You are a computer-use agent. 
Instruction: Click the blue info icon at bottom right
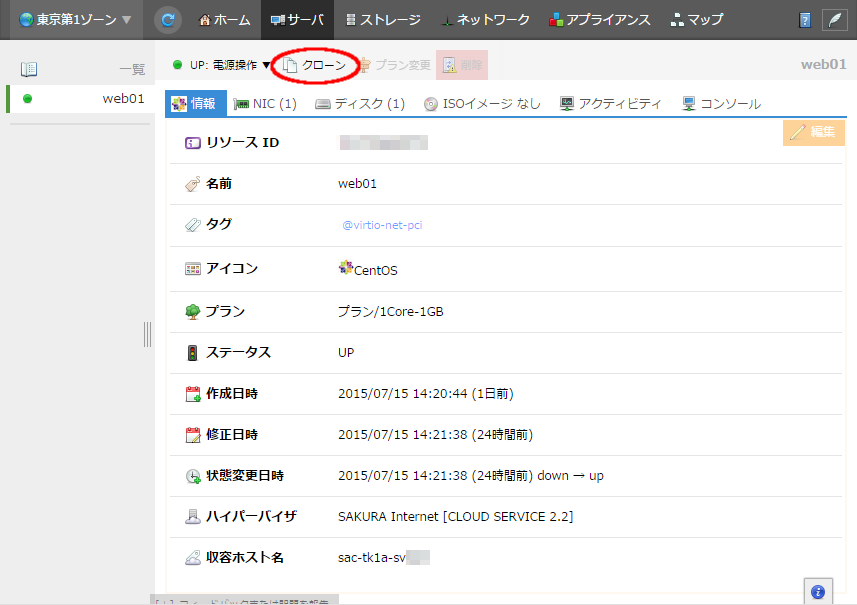817,591
